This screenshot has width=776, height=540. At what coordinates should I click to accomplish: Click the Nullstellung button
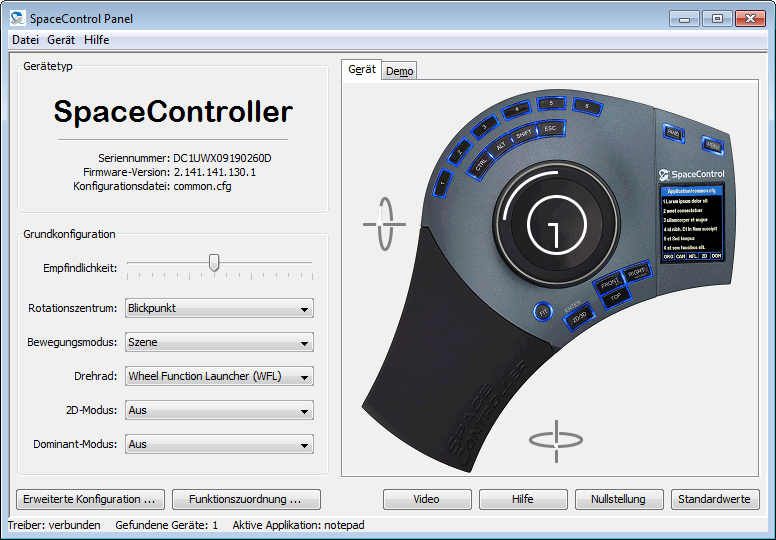(617, 499)
